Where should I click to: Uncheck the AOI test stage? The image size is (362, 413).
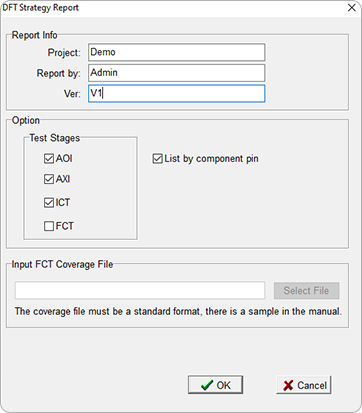click(49, 158)
